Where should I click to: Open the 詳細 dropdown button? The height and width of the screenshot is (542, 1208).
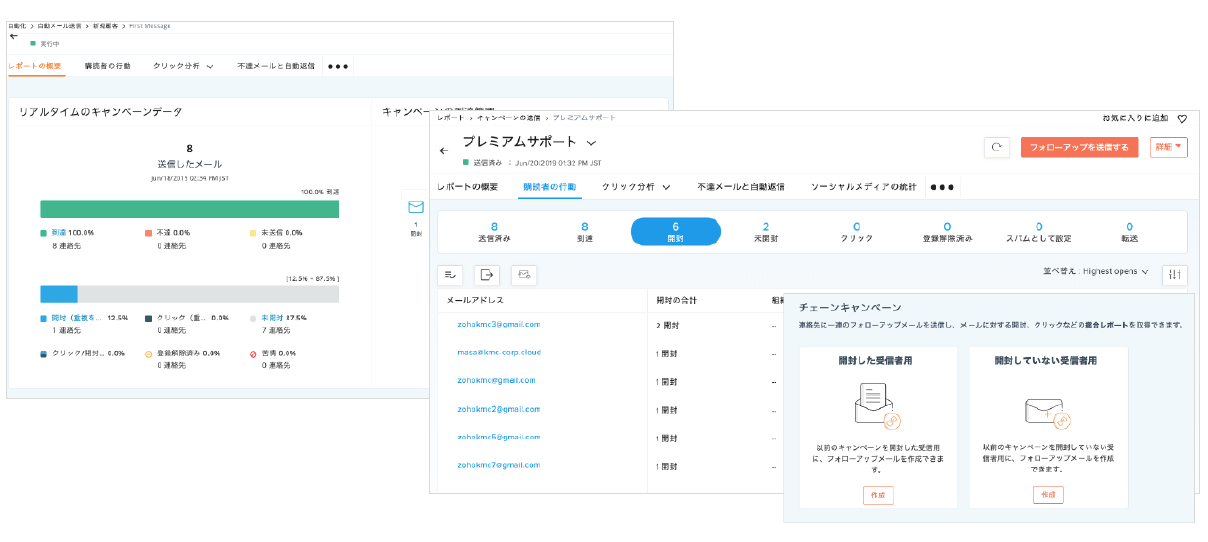point(1169,147)
